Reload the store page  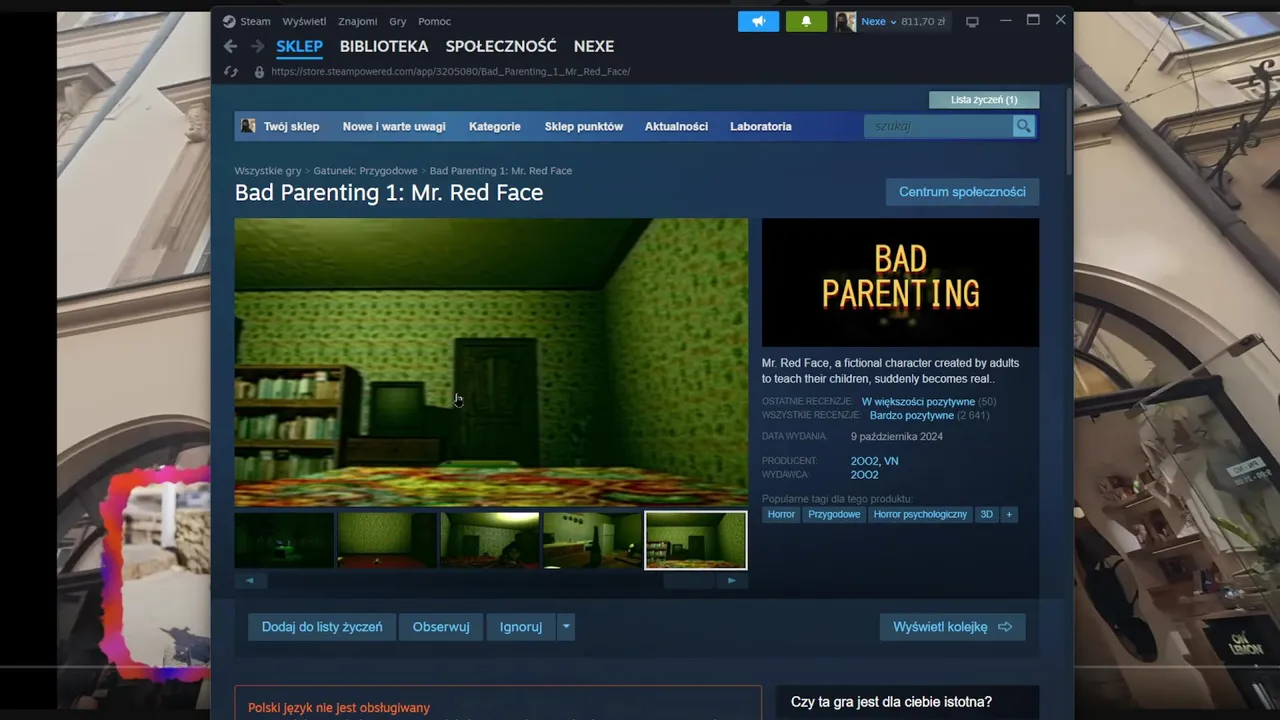pyautogui.click(x=231, y=72)
